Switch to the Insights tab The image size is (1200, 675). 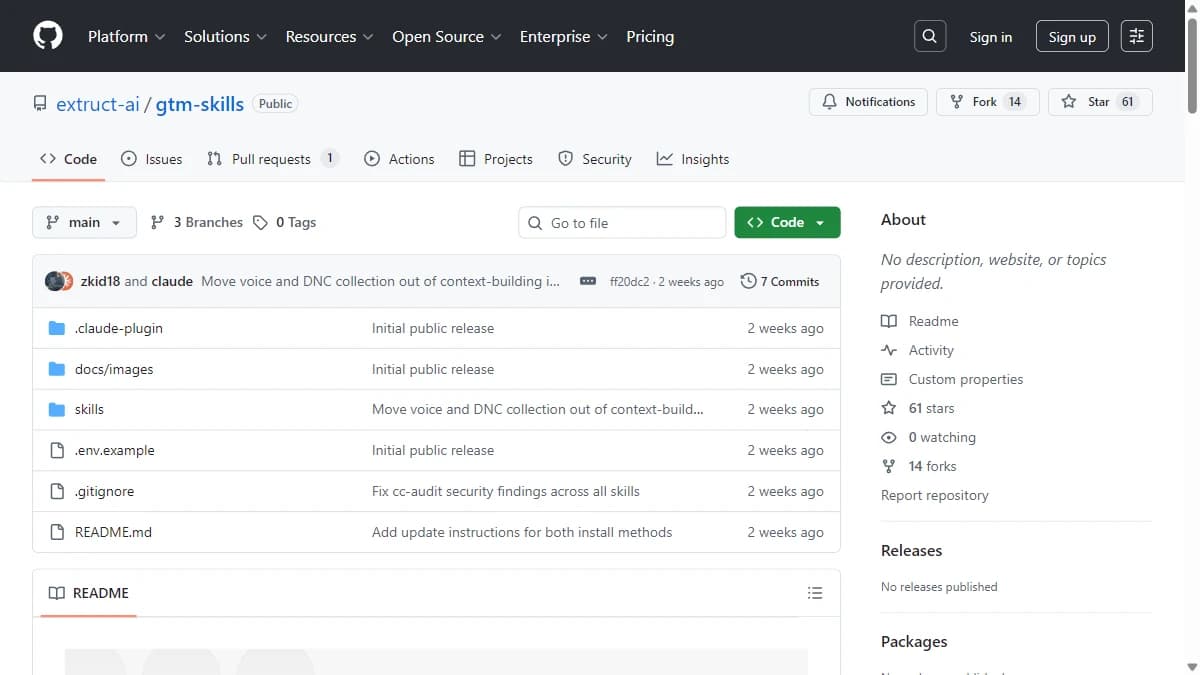point(693,159)
